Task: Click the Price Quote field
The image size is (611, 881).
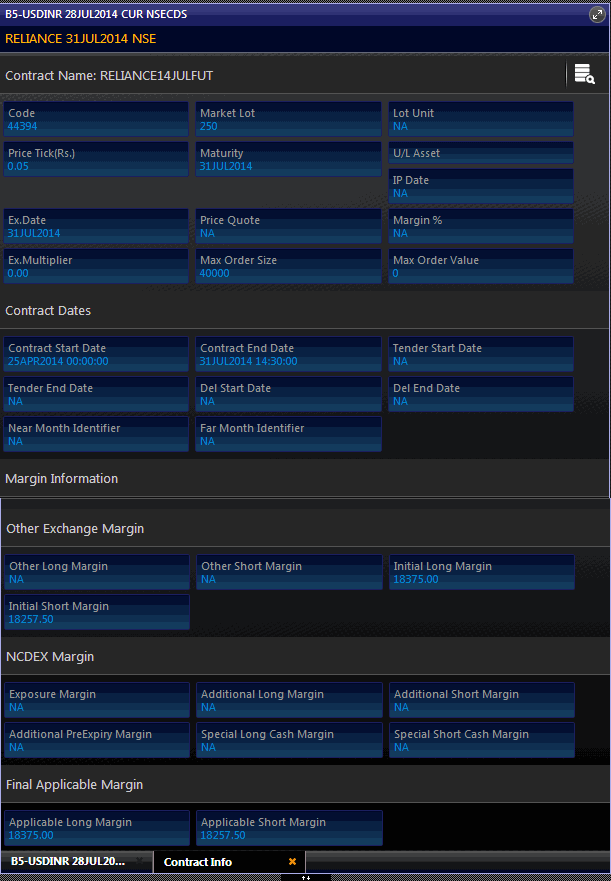Action: pyautogui.click(x=288, y=226)
